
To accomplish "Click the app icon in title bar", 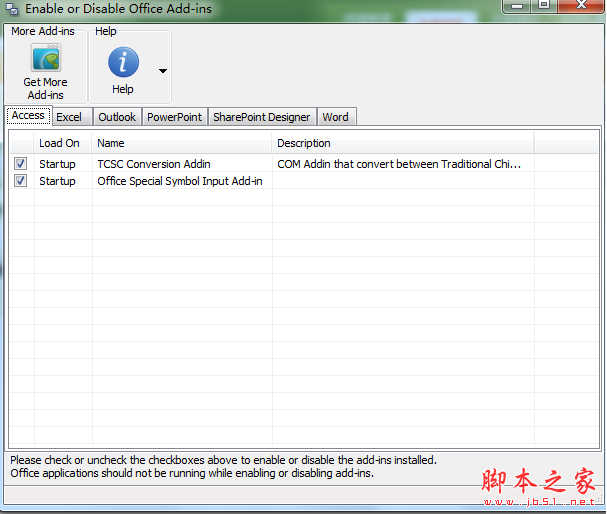I will click(11, 9).
